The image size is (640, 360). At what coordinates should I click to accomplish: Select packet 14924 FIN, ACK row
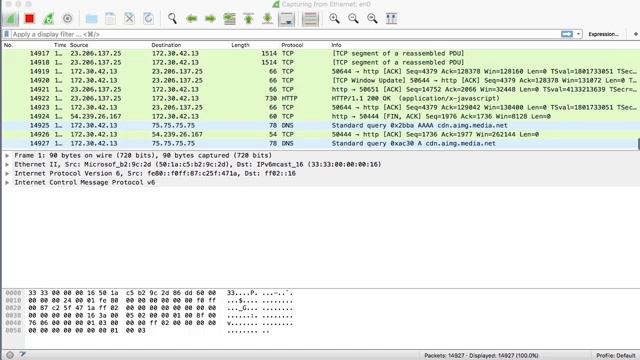[x=320, y=116]
